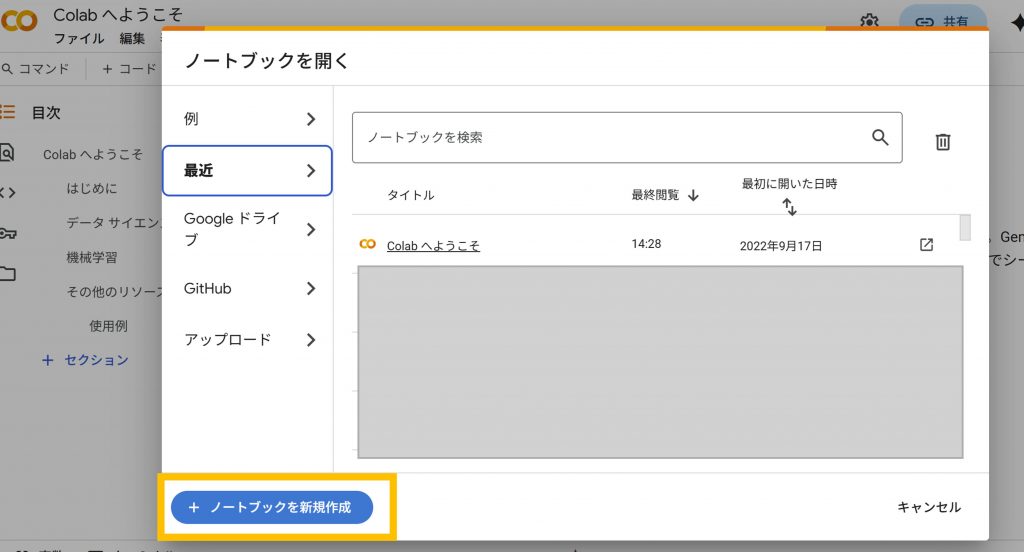1024x552 pixels.
Task: Go to 使用例 section
Action: [x=108, y=325]
